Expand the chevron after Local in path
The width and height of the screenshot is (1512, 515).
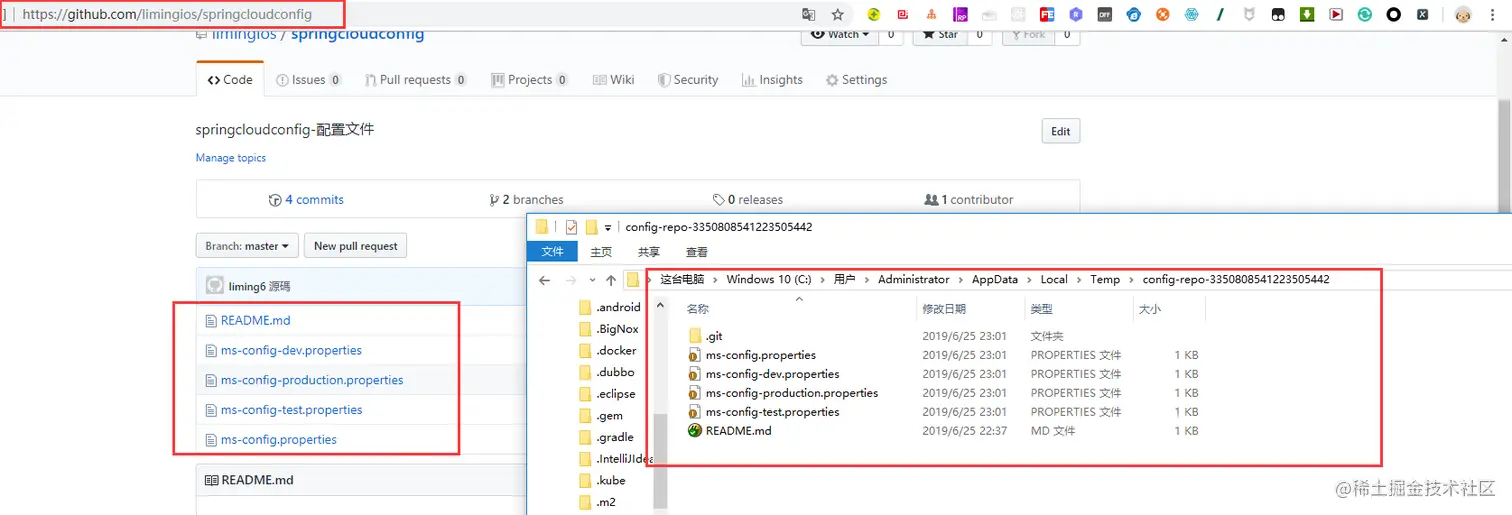[1079, 280]
